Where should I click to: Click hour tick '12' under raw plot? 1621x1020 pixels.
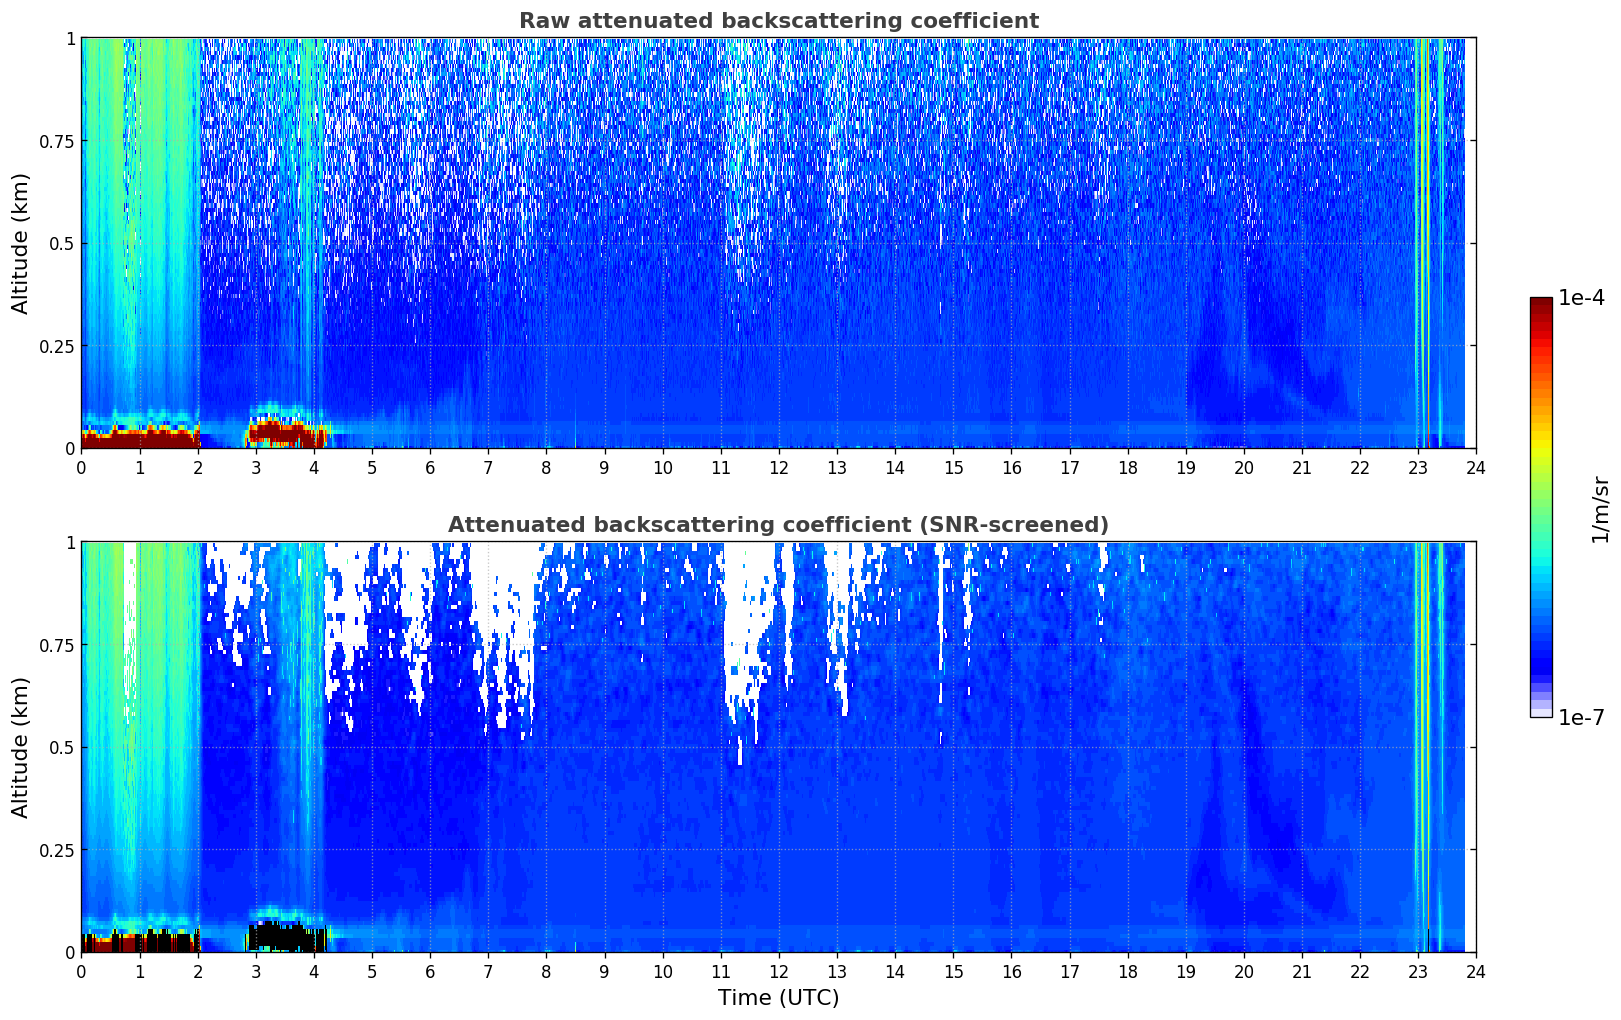tap(778, 467)
